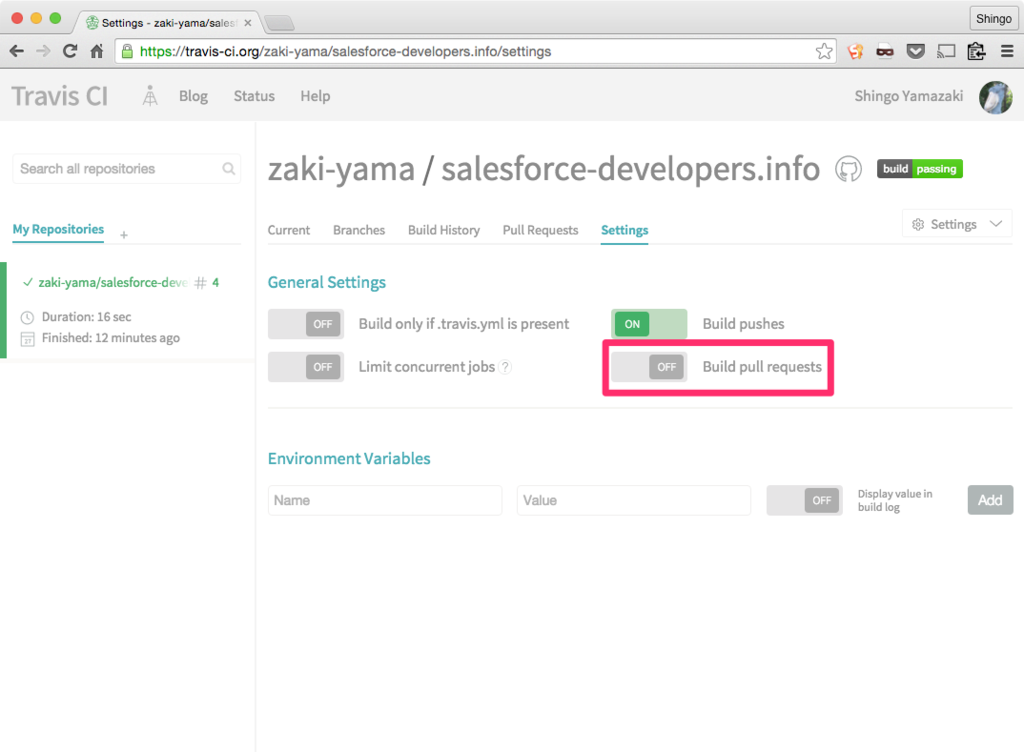The image size is (1024, 752).
Task: Click the Shingo Chrome profile button
Action: pos(993,18)
